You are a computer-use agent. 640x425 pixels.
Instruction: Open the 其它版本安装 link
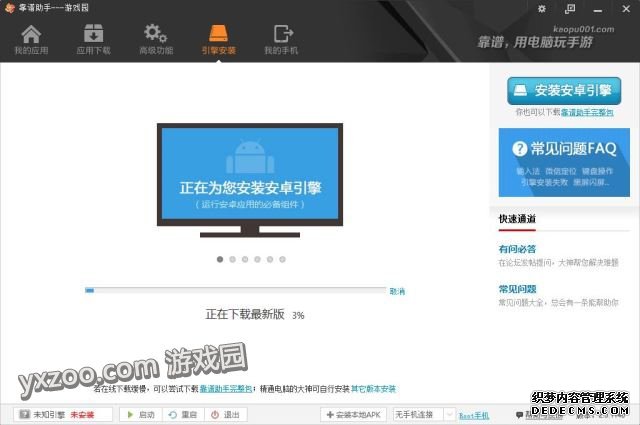pos(373,389)
